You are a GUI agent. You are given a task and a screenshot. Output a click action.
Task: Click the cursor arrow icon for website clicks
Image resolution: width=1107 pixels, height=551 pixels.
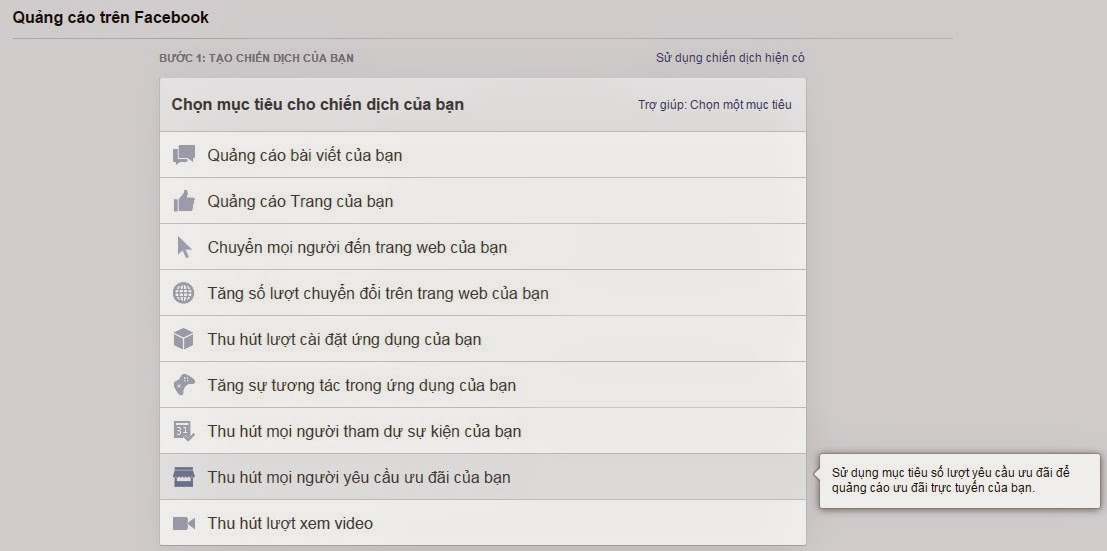(x=184, y=247)
